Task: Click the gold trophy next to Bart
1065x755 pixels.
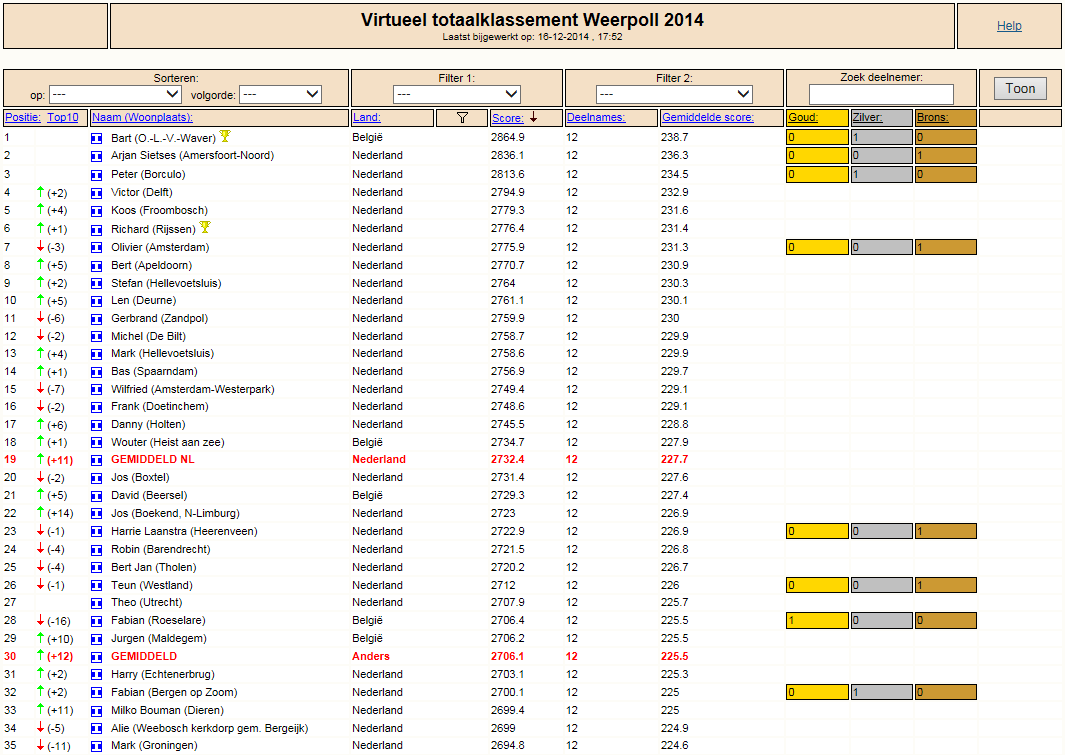Action: click(225, 137)
